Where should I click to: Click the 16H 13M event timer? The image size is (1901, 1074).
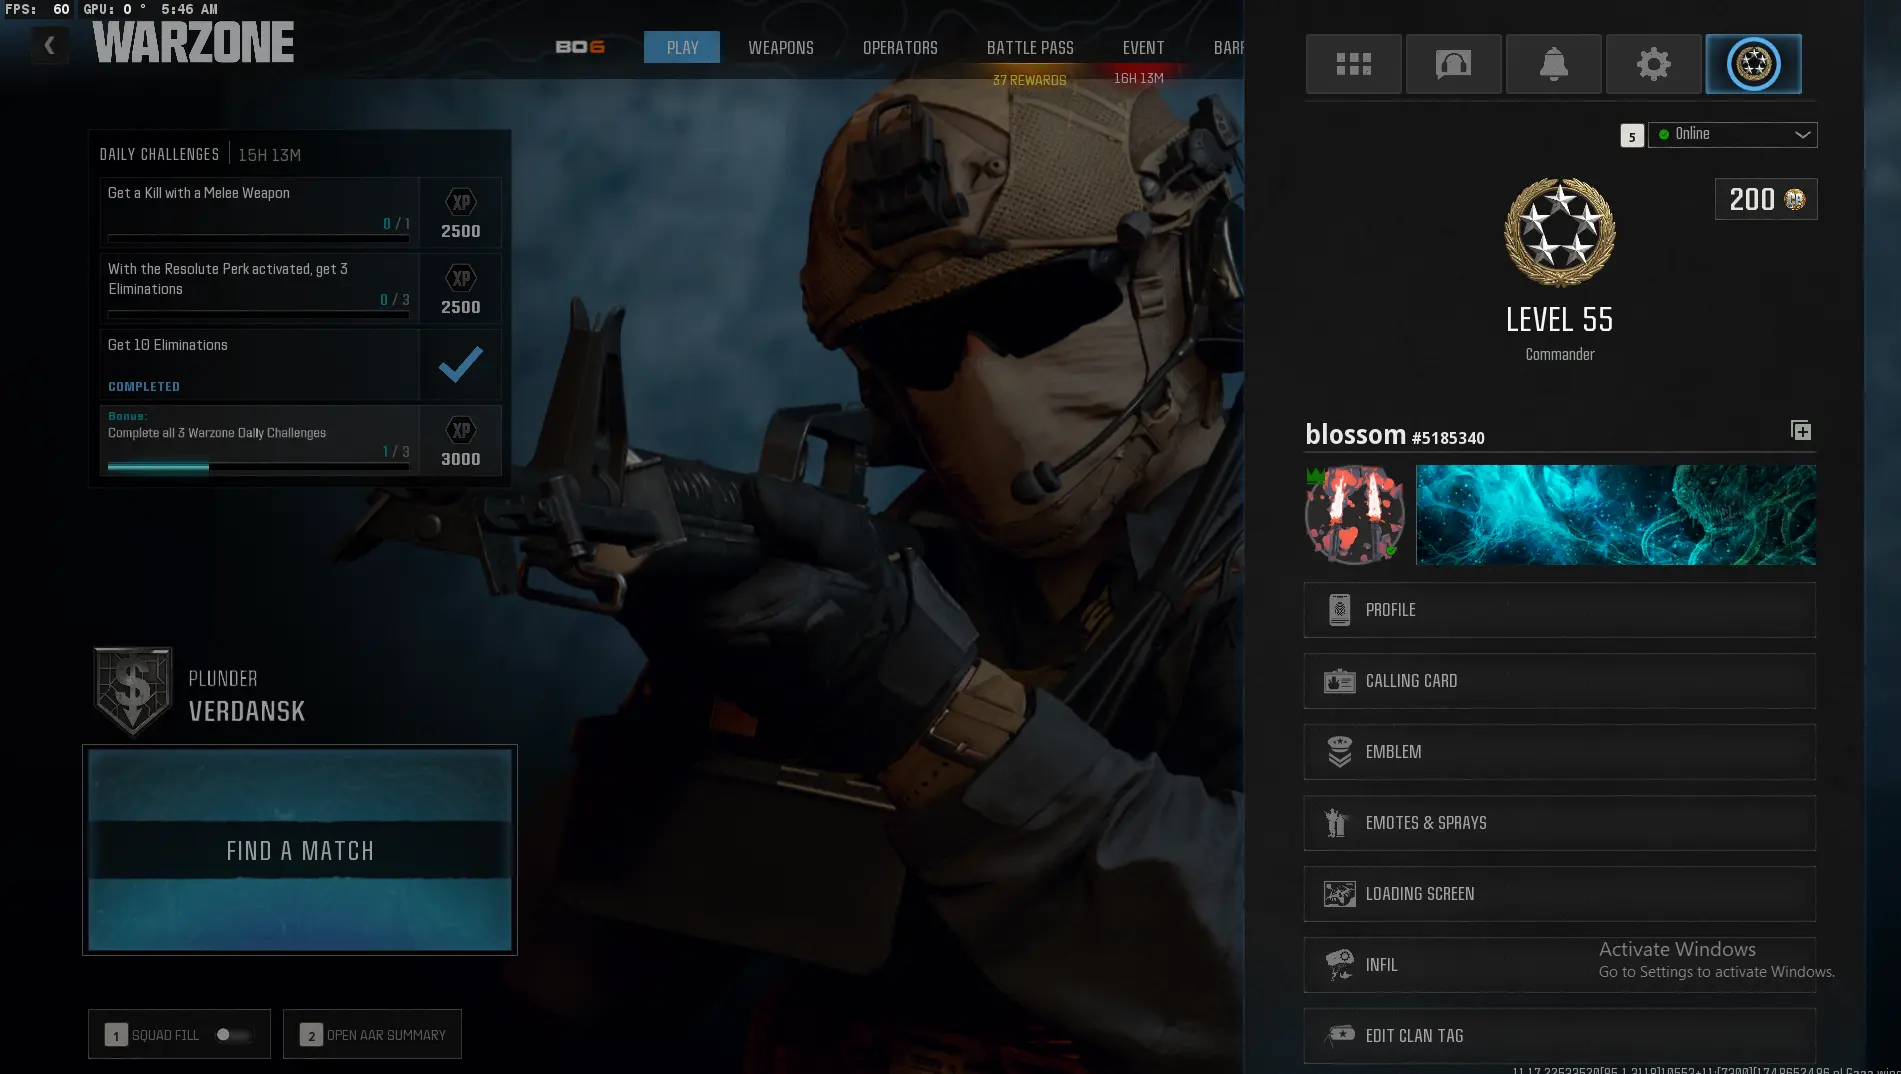point(1139,78)
